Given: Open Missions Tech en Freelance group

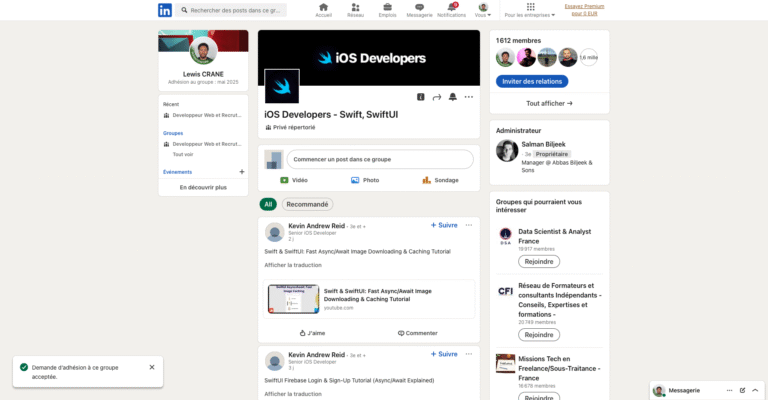Looking at the screenshot, I should tap(559, 368).
